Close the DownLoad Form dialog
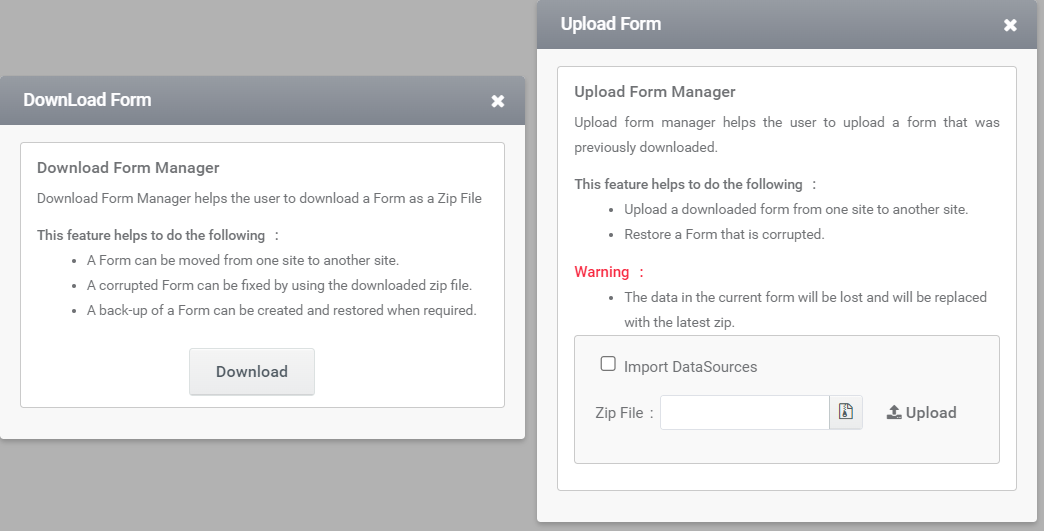The image size is (1044, 531). click(x=497, y=101)
